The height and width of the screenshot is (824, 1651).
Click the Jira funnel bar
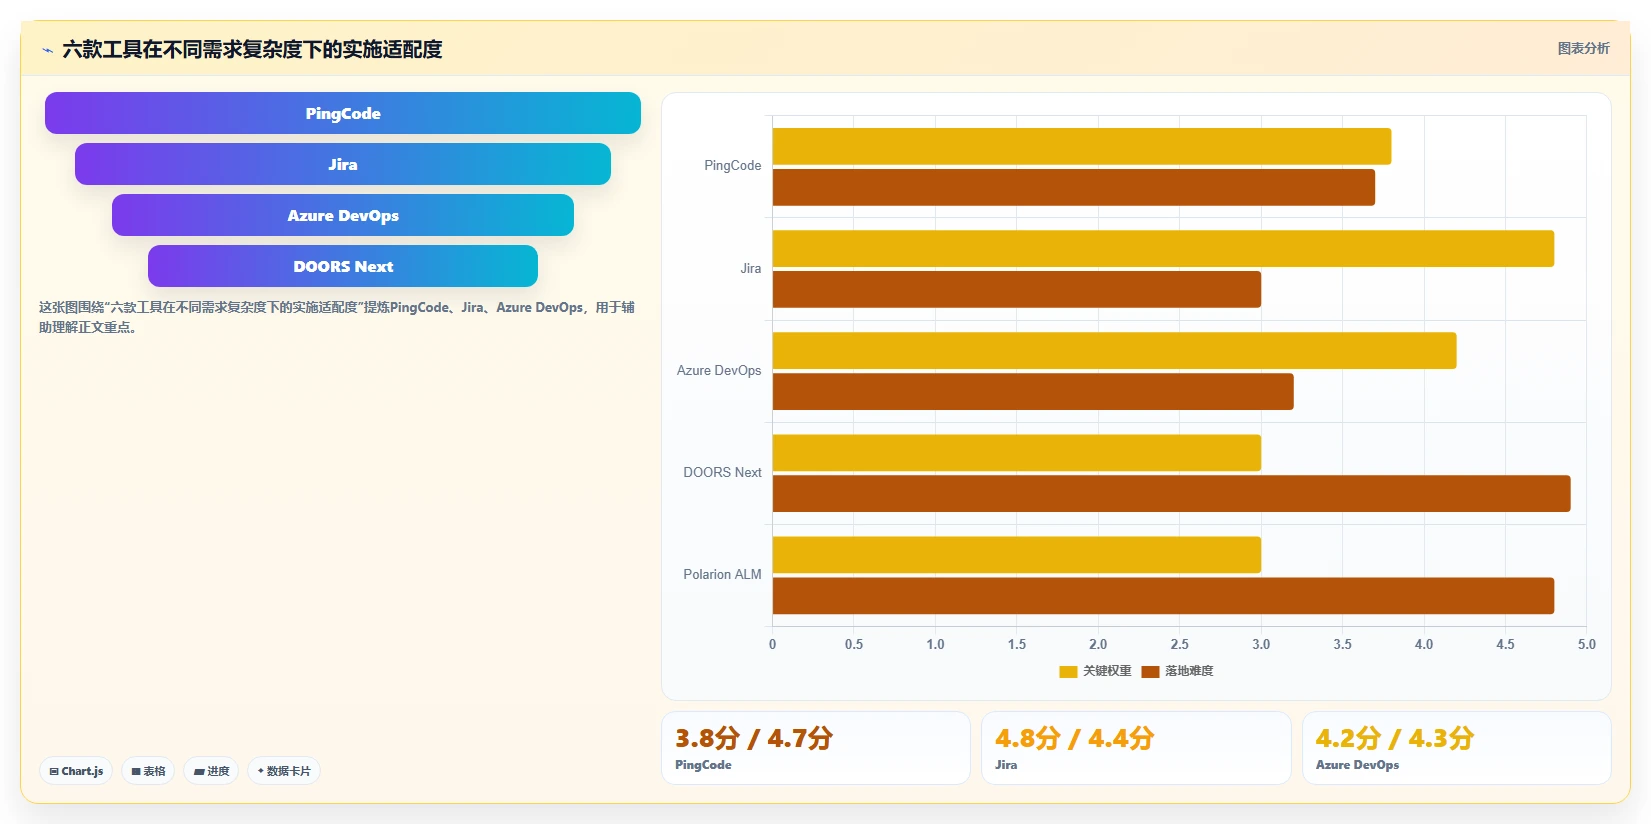(x=343, y=164)
